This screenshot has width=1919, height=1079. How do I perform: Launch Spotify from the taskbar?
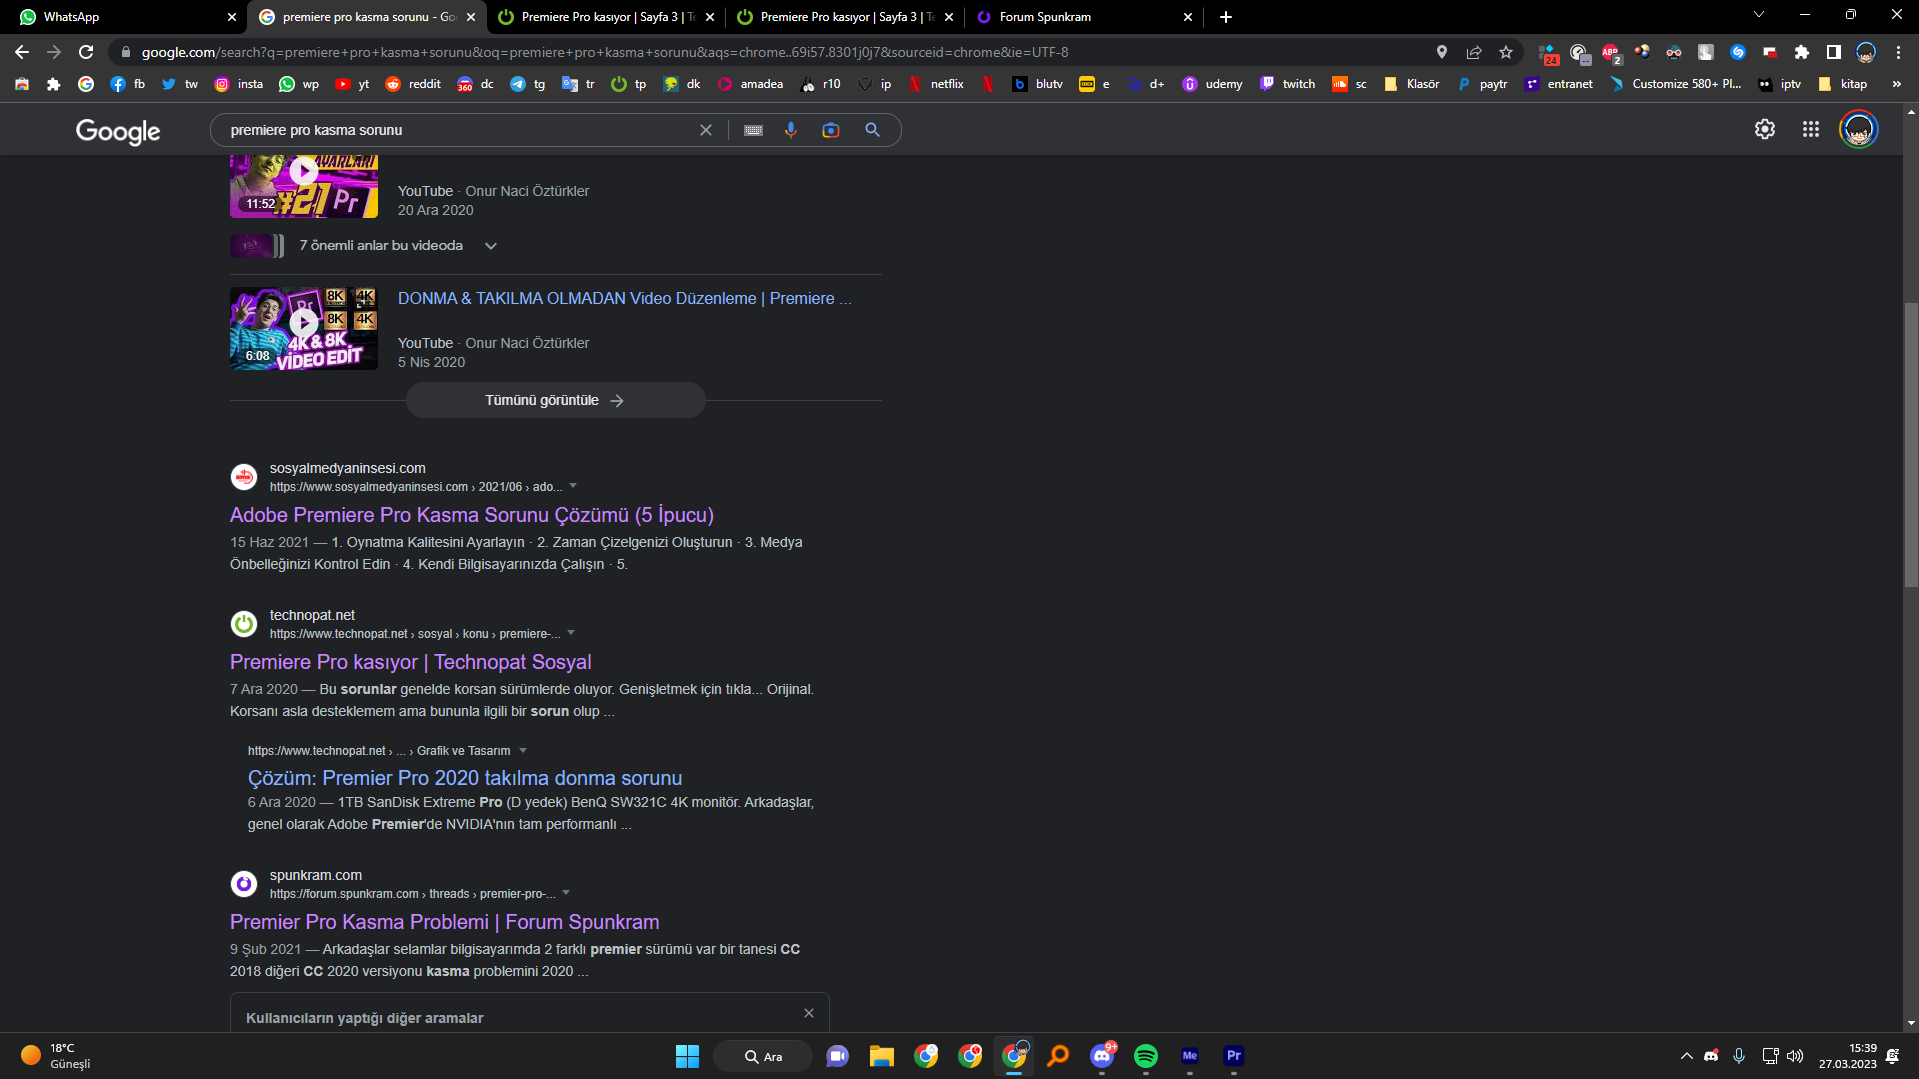tap(1146, 1056)
